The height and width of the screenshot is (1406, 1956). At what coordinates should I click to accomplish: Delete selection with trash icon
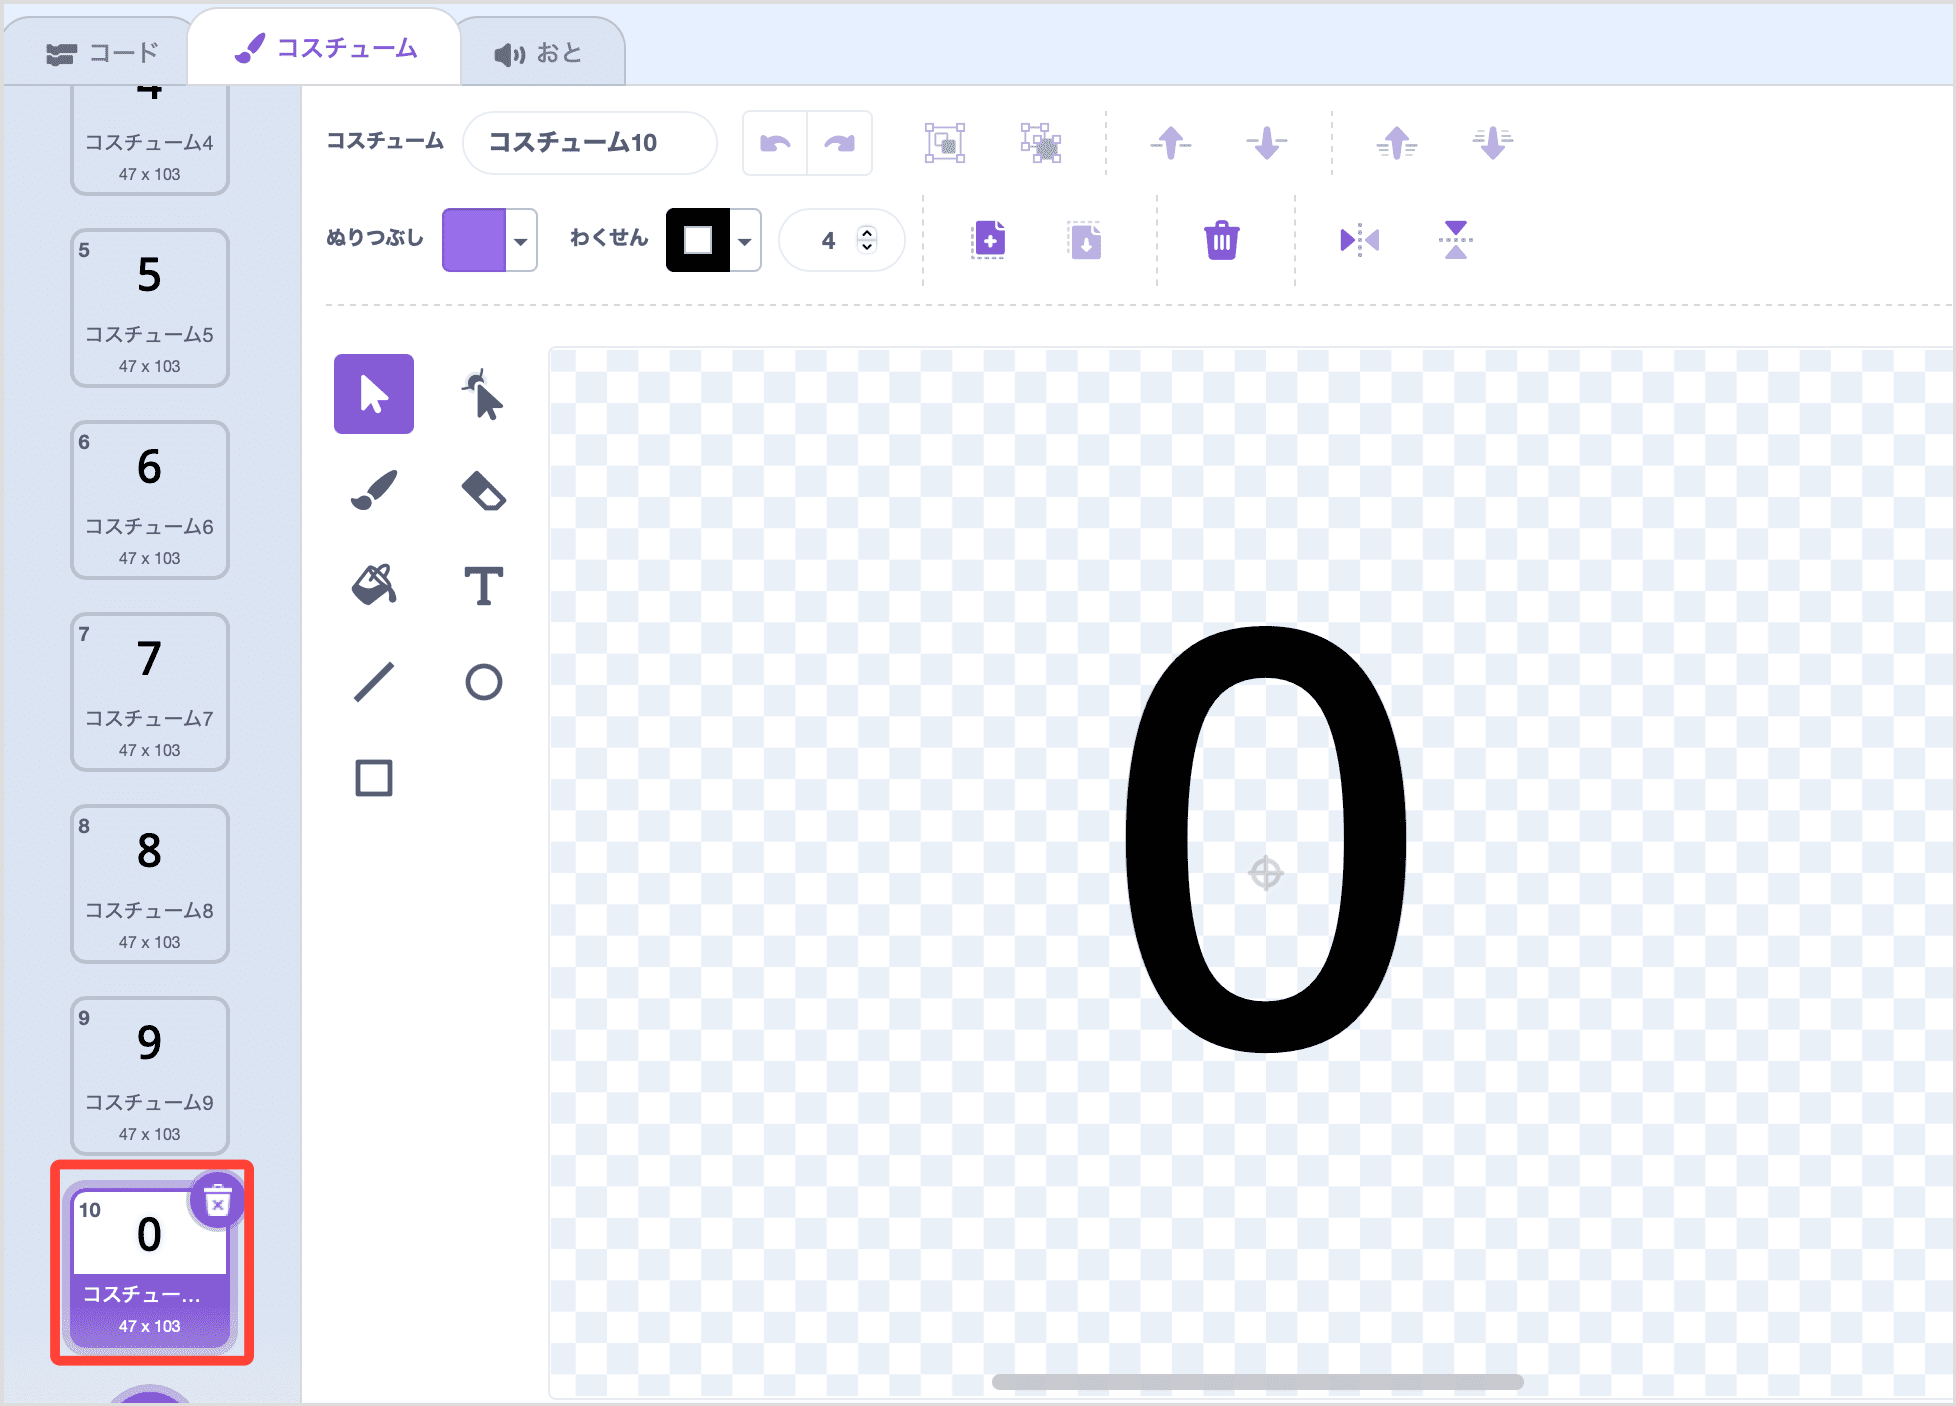coord(1222,240)
